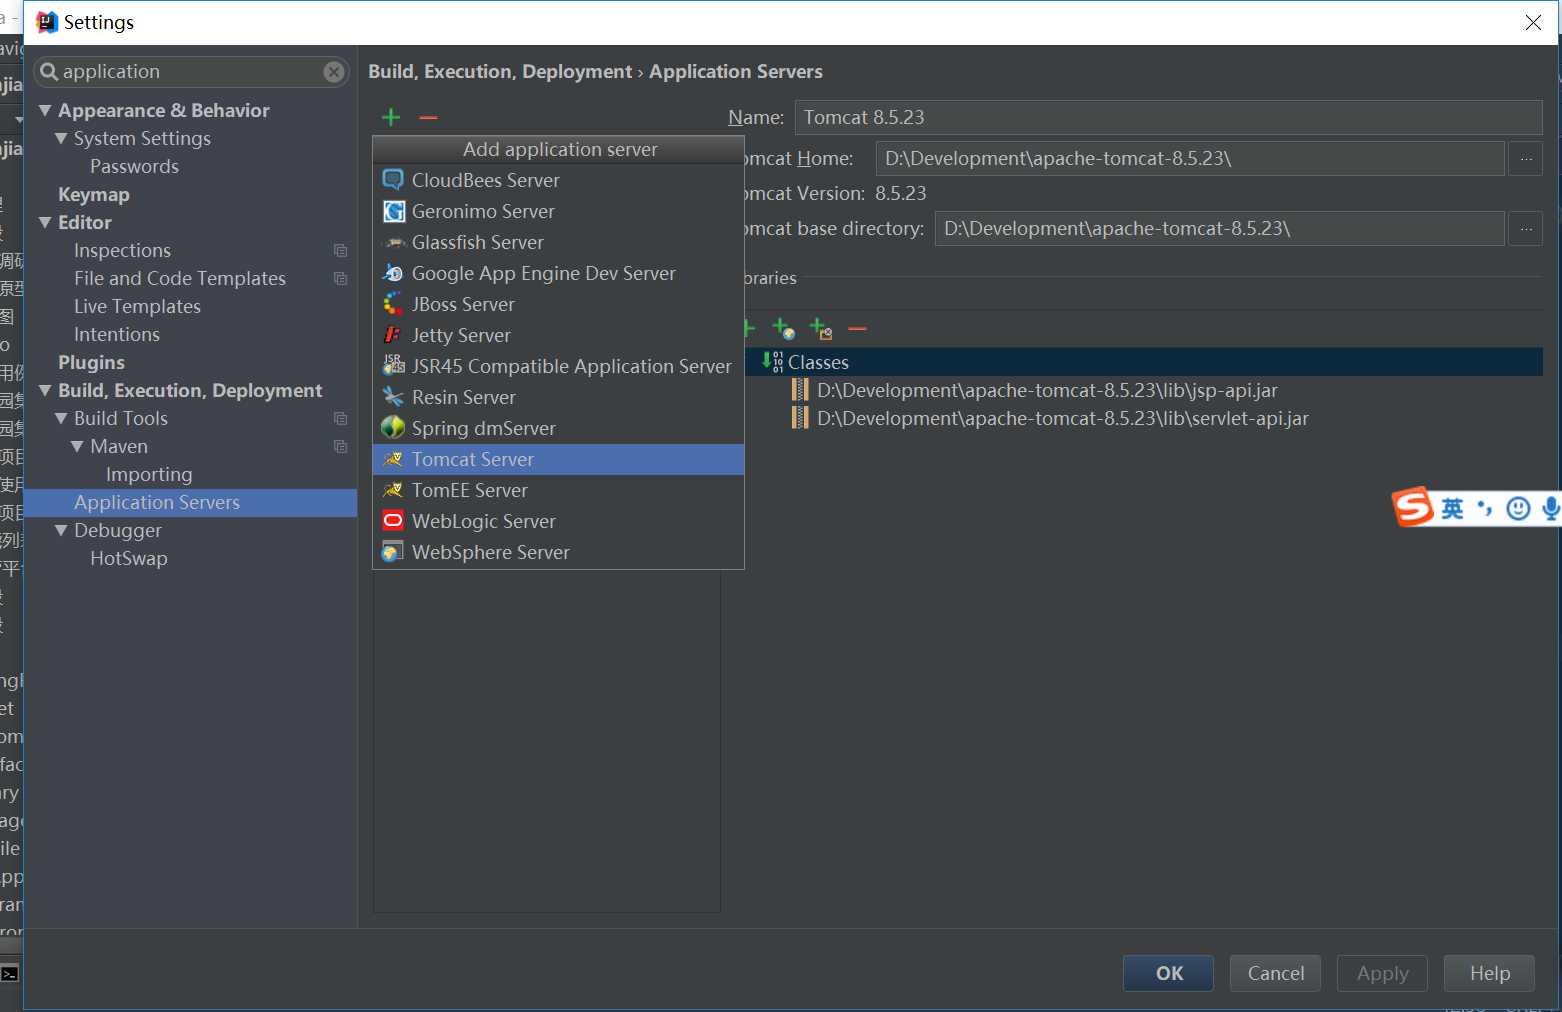Image resolution: width=1562 pixels, height=1012 pixels.
Task: Click the Build Tools project-level icon
Action: coord(340,419)
